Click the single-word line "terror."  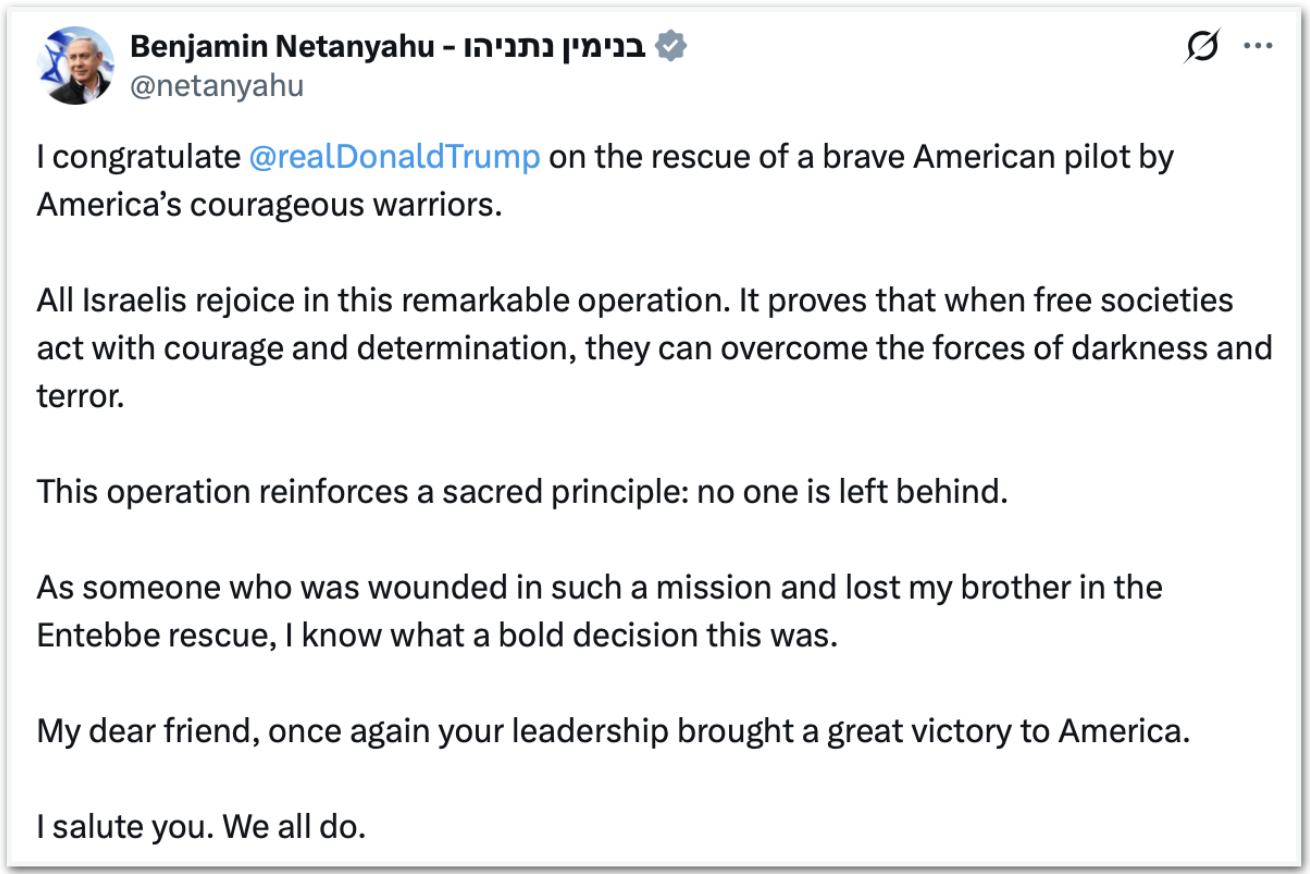[80, 396]
